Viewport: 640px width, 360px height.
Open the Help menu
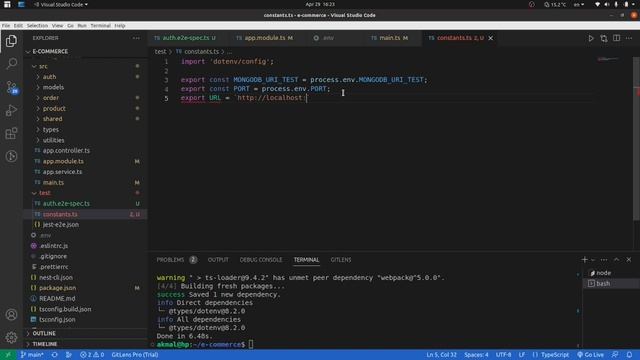point(120,25)
